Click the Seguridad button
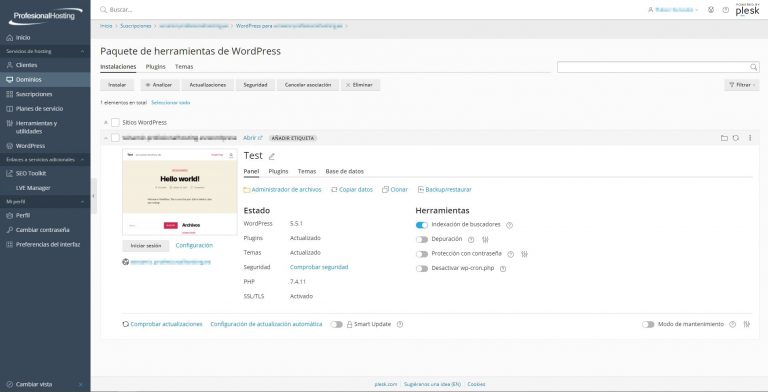This screenshot has height=392, width=768. pos(255,85)
